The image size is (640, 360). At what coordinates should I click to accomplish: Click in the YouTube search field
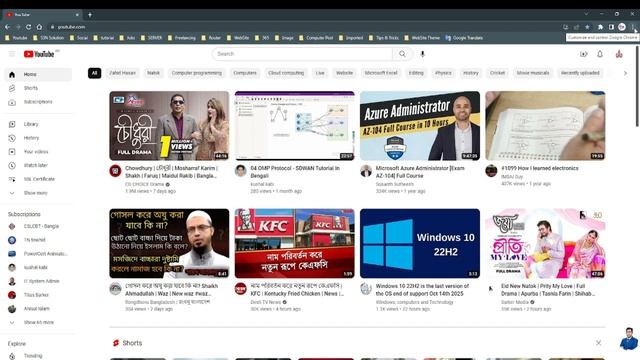point(302,54)
